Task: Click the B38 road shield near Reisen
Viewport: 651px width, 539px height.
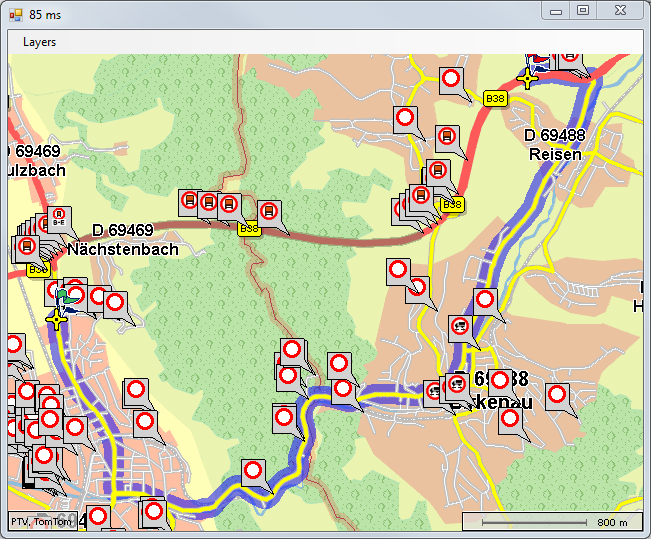Action: [494, 98]
